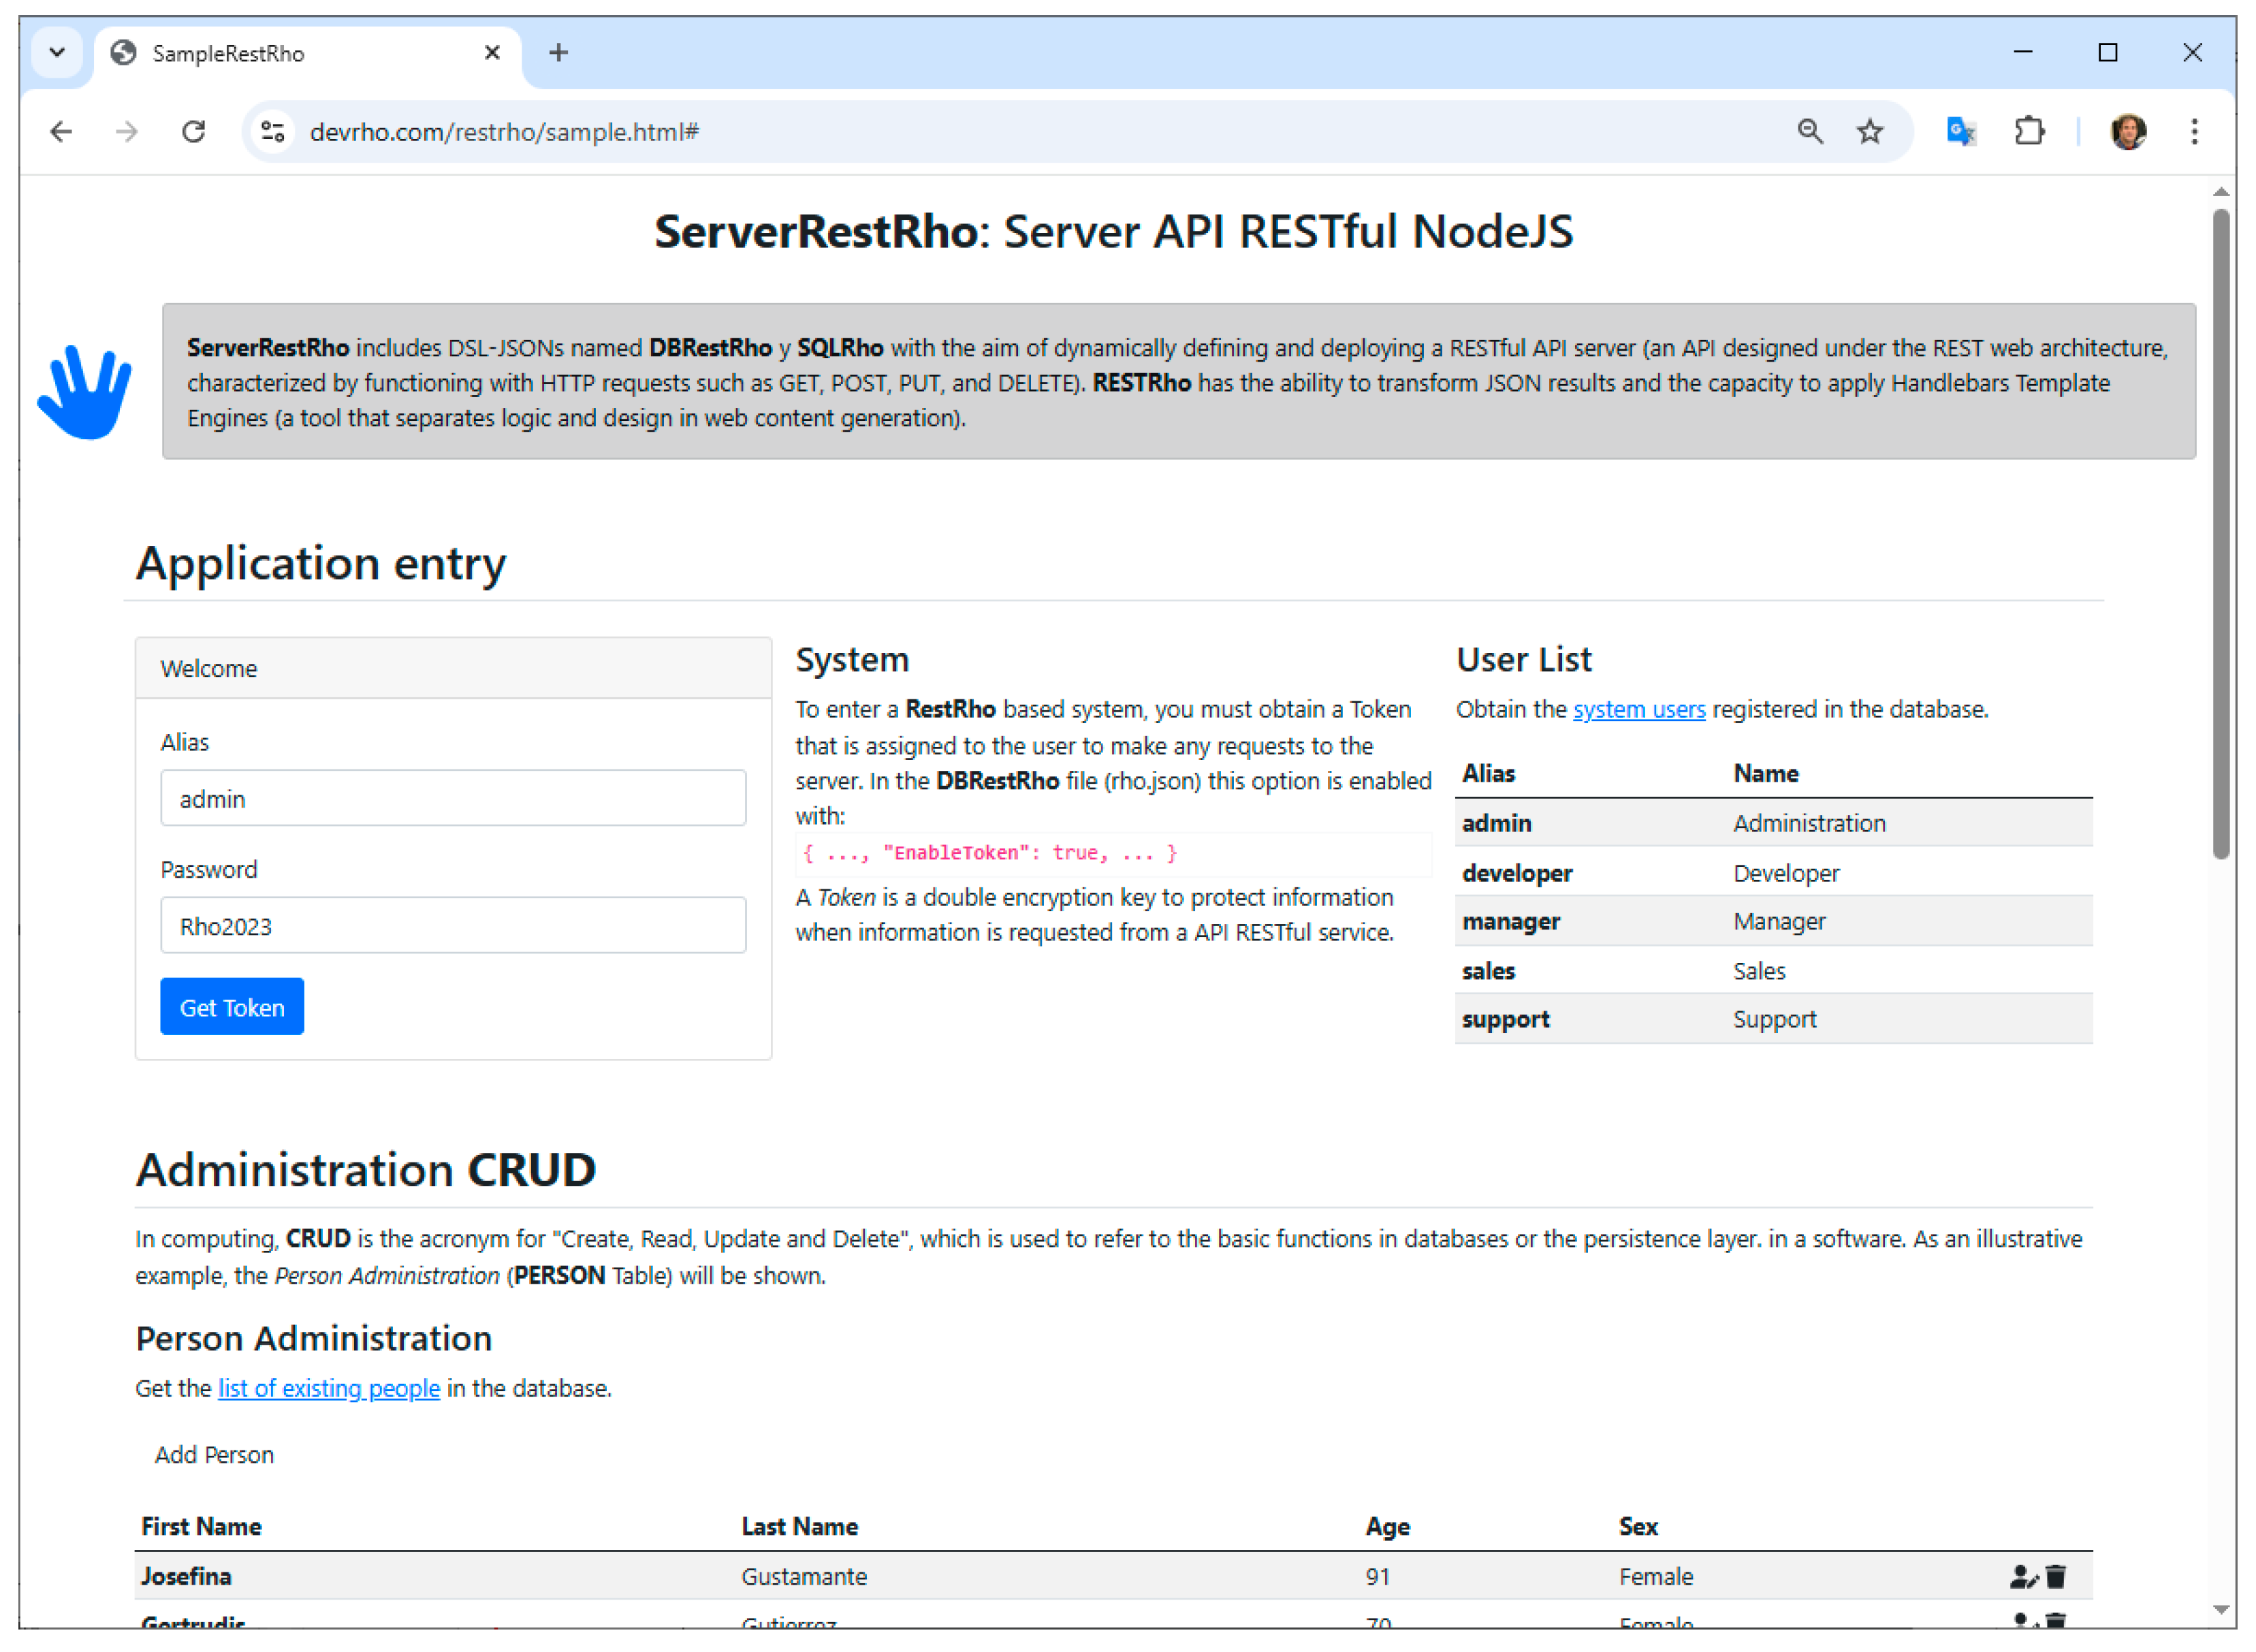Click the Josefina first name cell
The height and width of the screenshot is (1652, 2256).
(186, 1576)
